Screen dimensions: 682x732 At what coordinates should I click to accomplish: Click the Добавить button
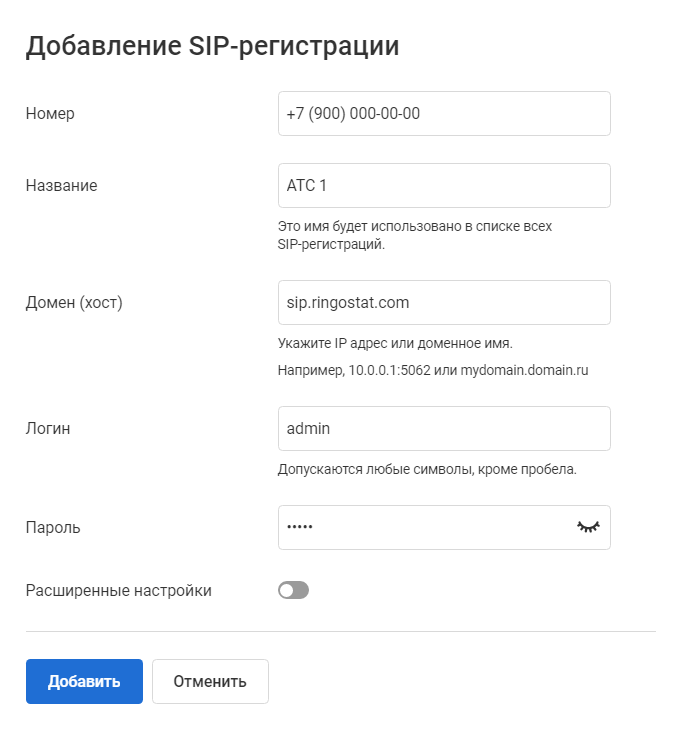84,682
